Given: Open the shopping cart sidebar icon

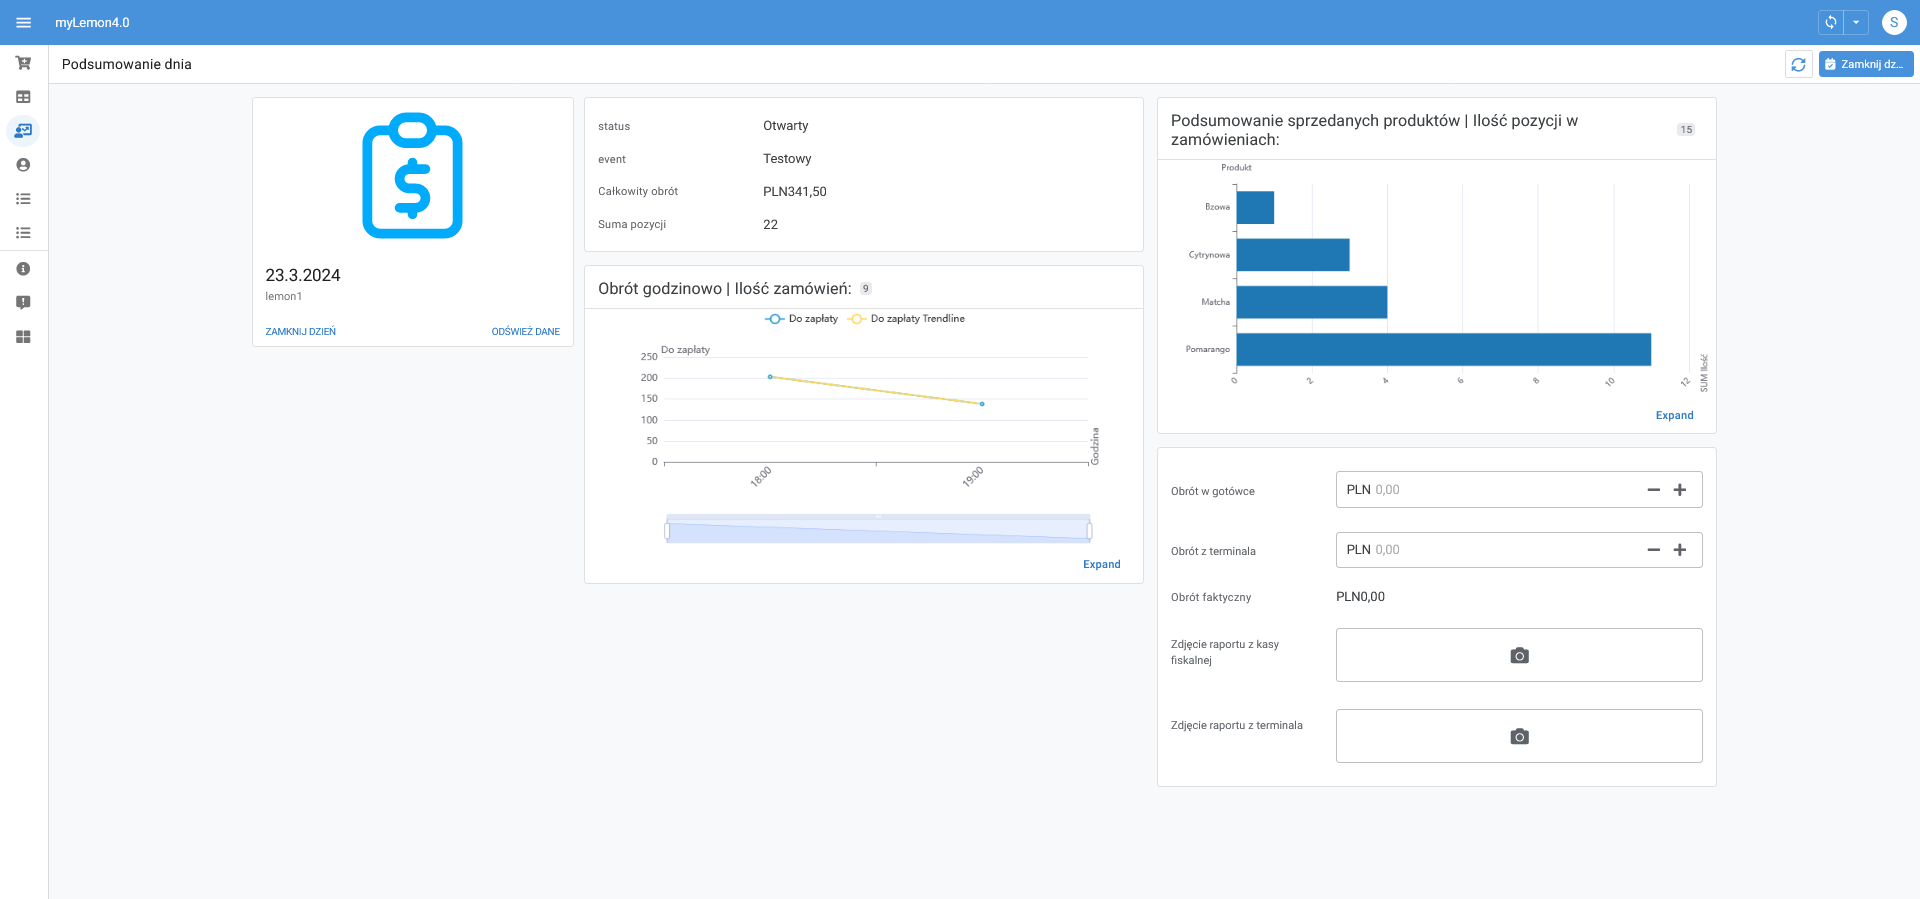Looking at the screenshot, I should point(23,63).
